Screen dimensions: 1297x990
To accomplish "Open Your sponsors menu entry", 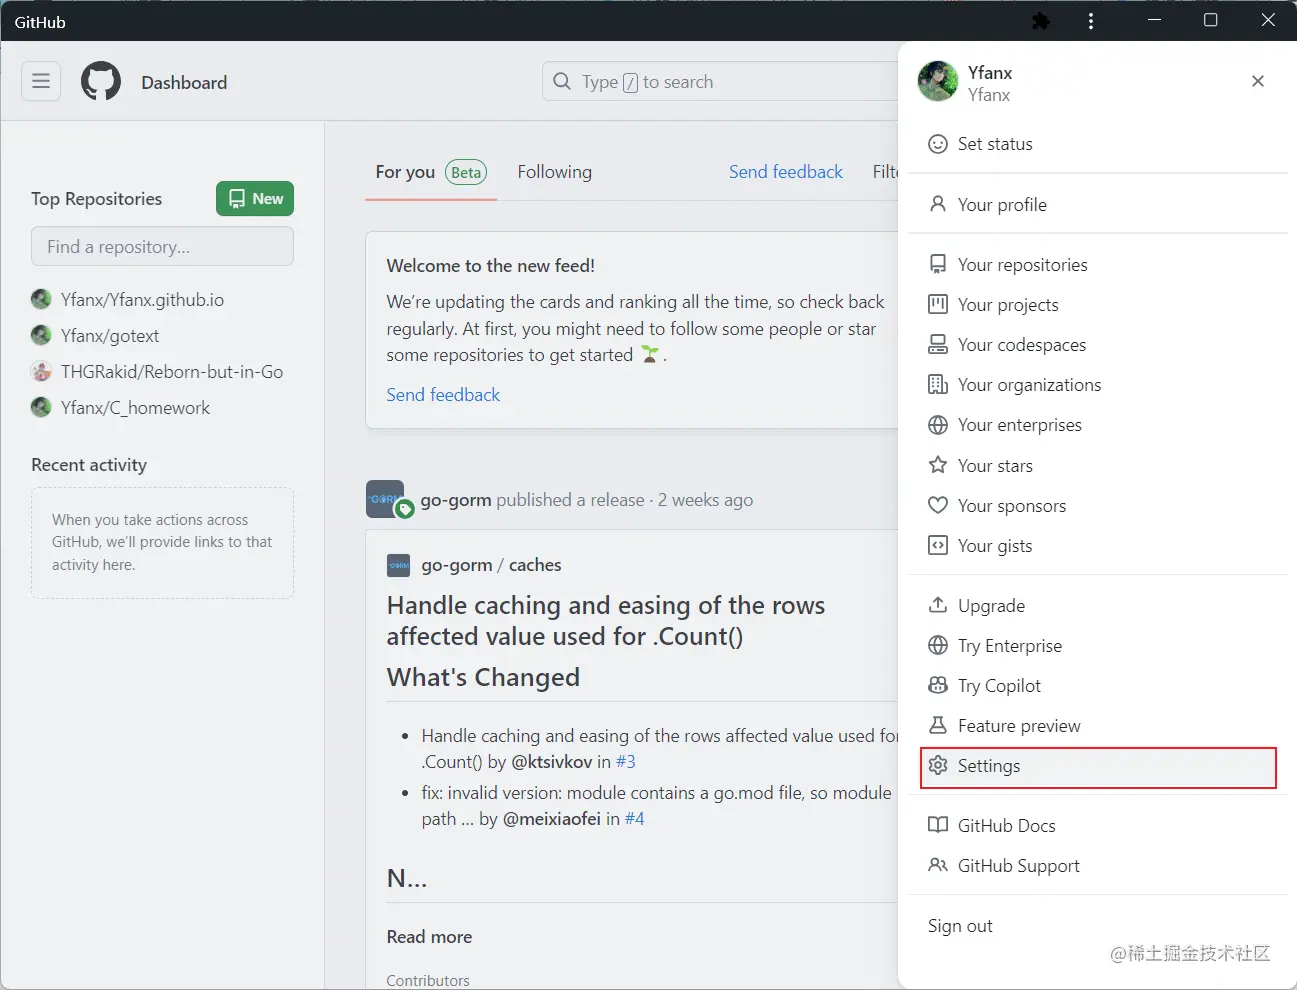I will tap(1098, 505).
